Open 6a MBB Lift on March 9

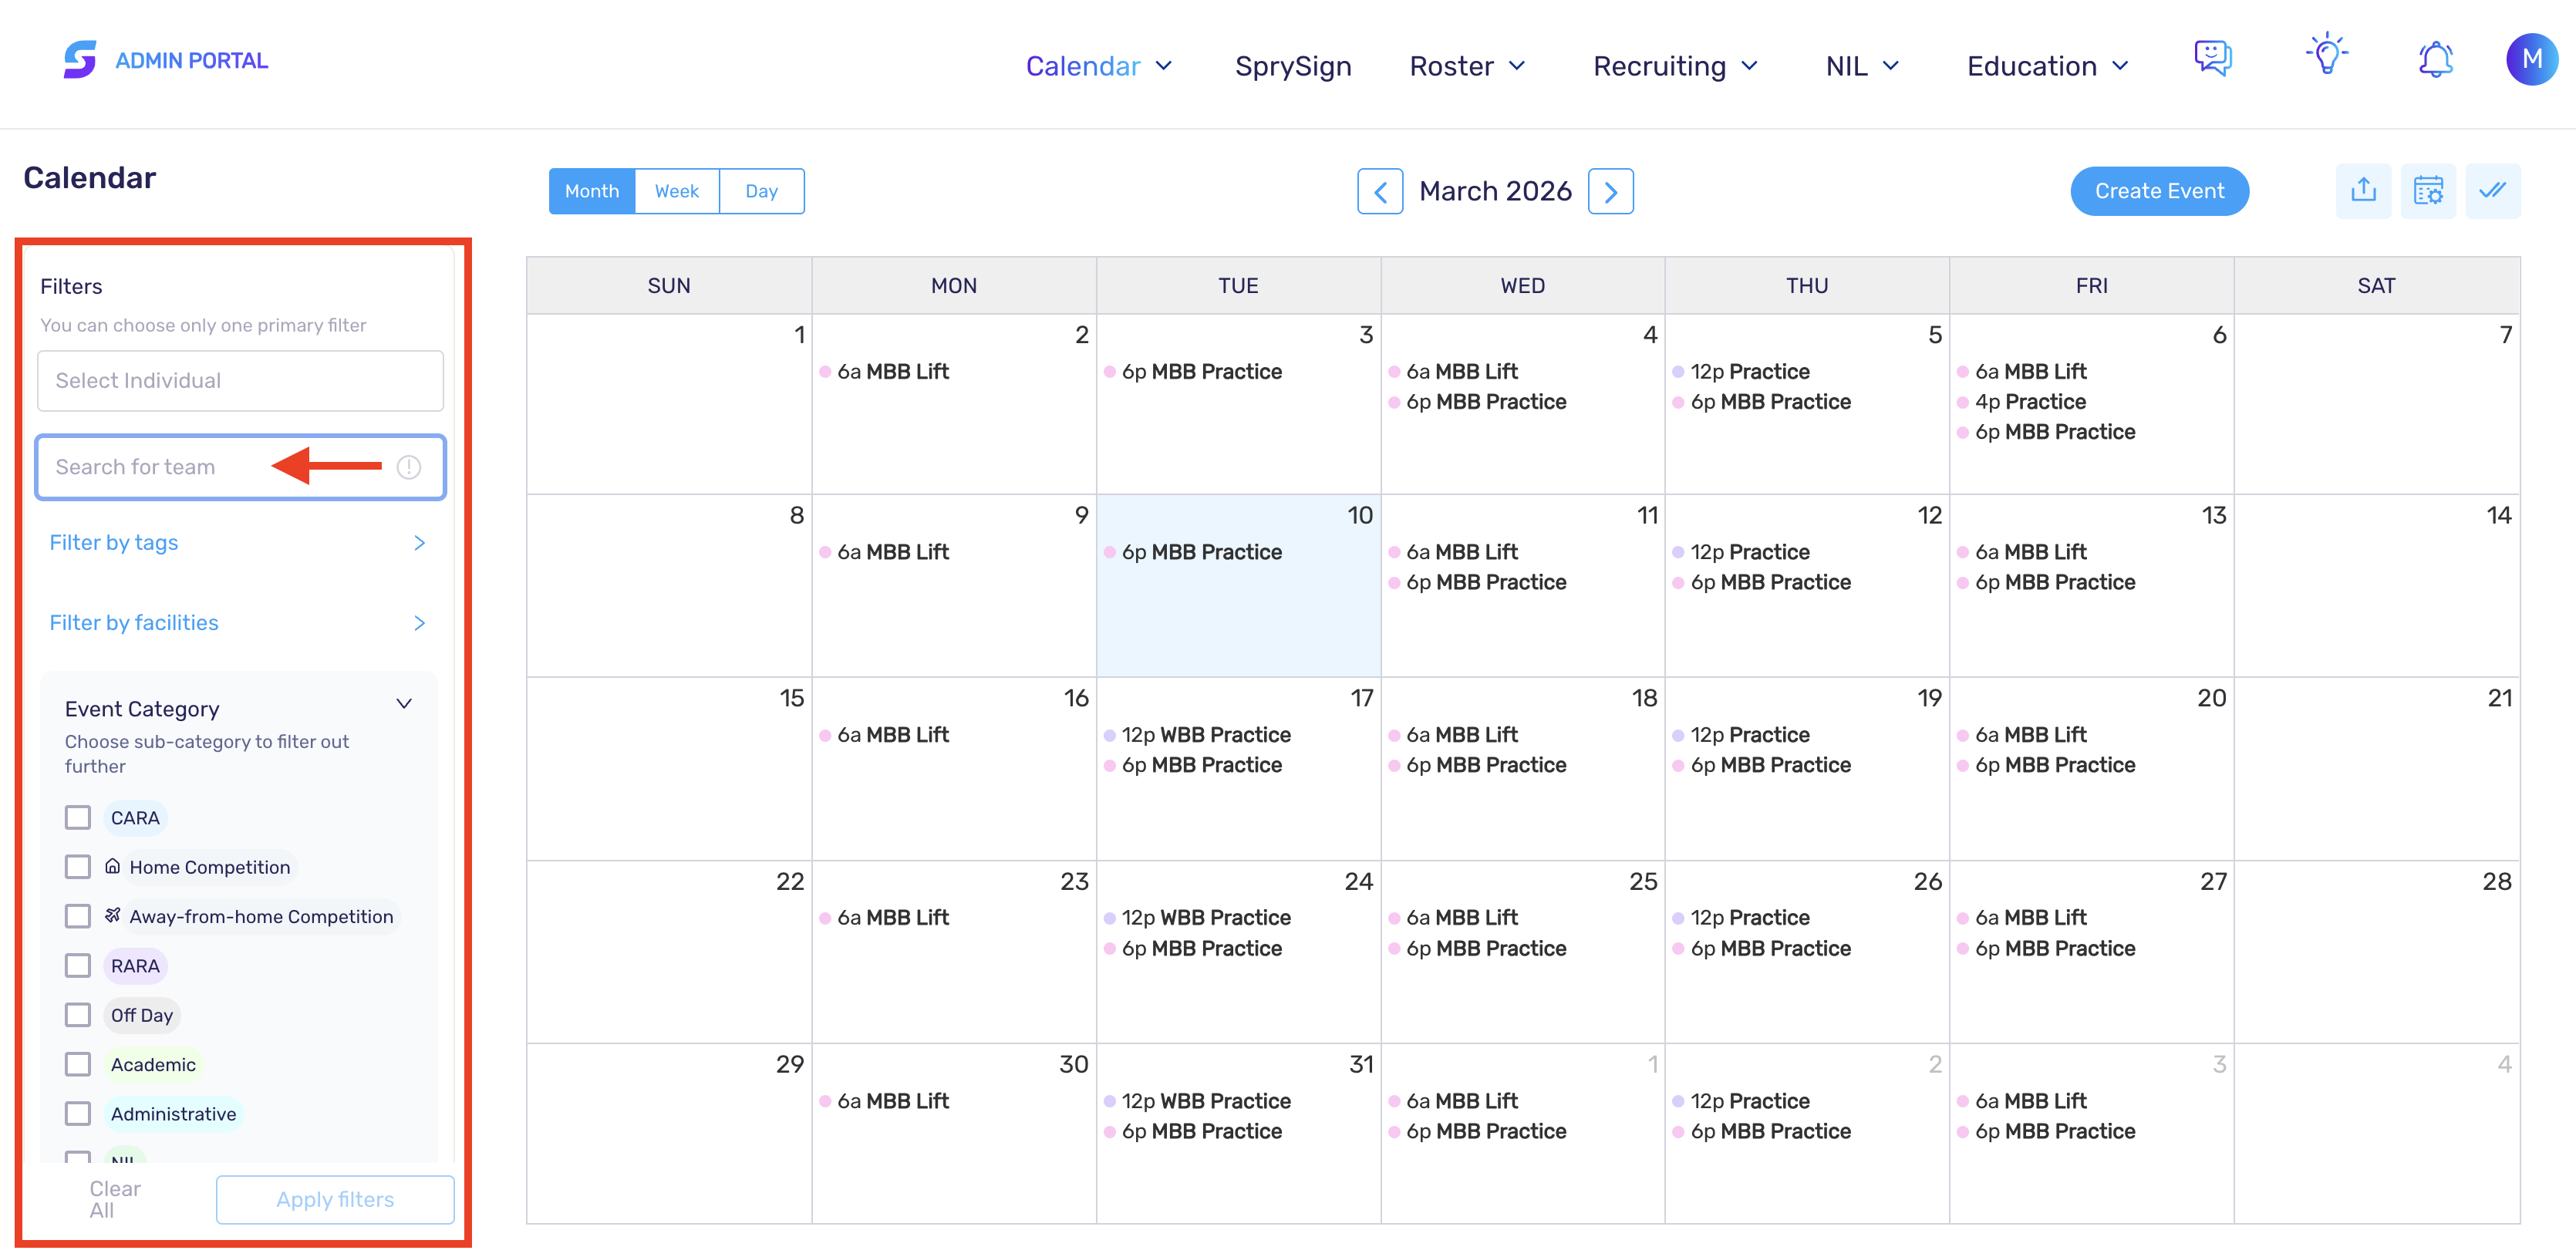tap(884, 551)
